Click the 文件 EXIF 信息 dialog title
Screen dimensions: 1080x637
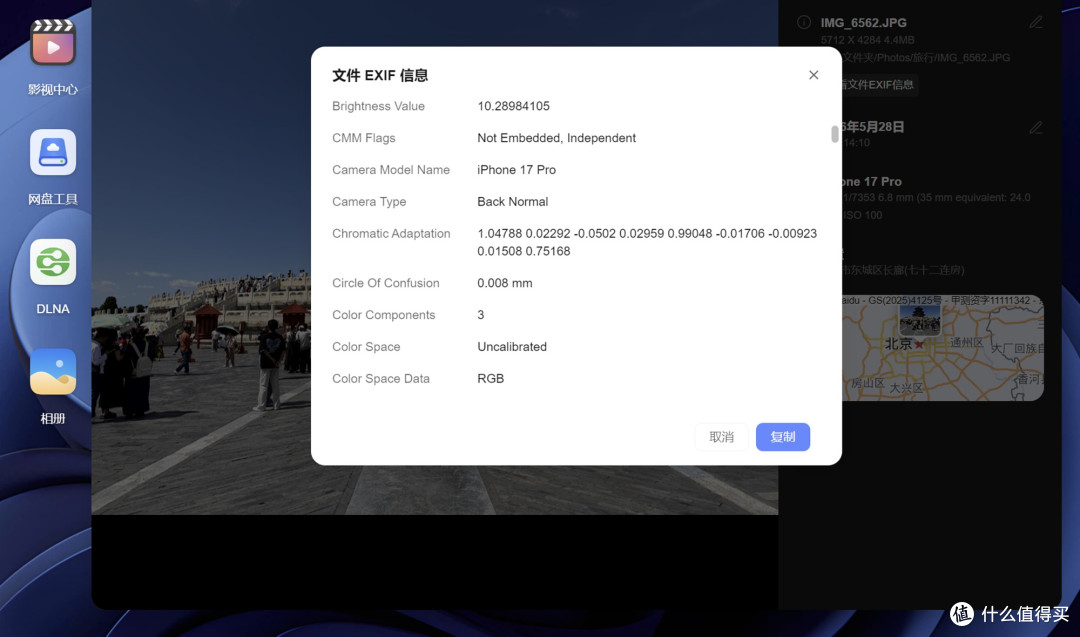380,75
